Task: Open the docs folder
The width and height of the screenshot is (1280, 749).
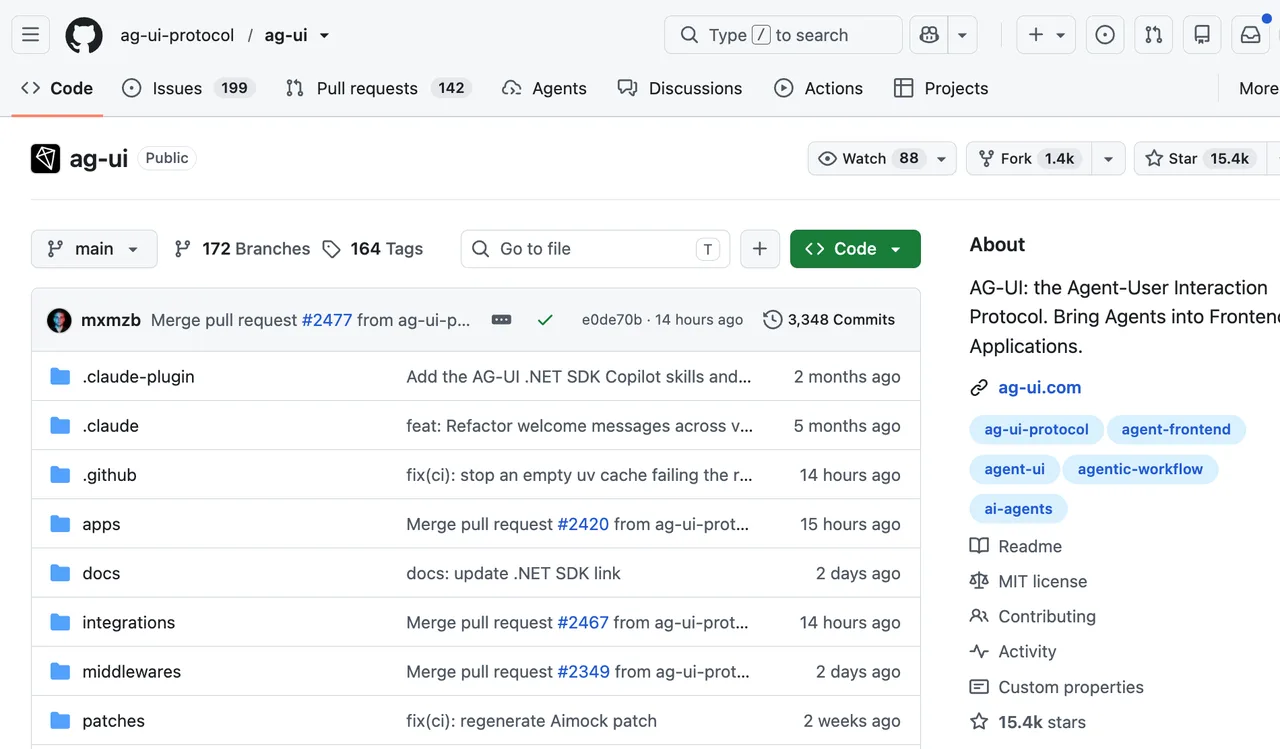Action: click(101, 573)
